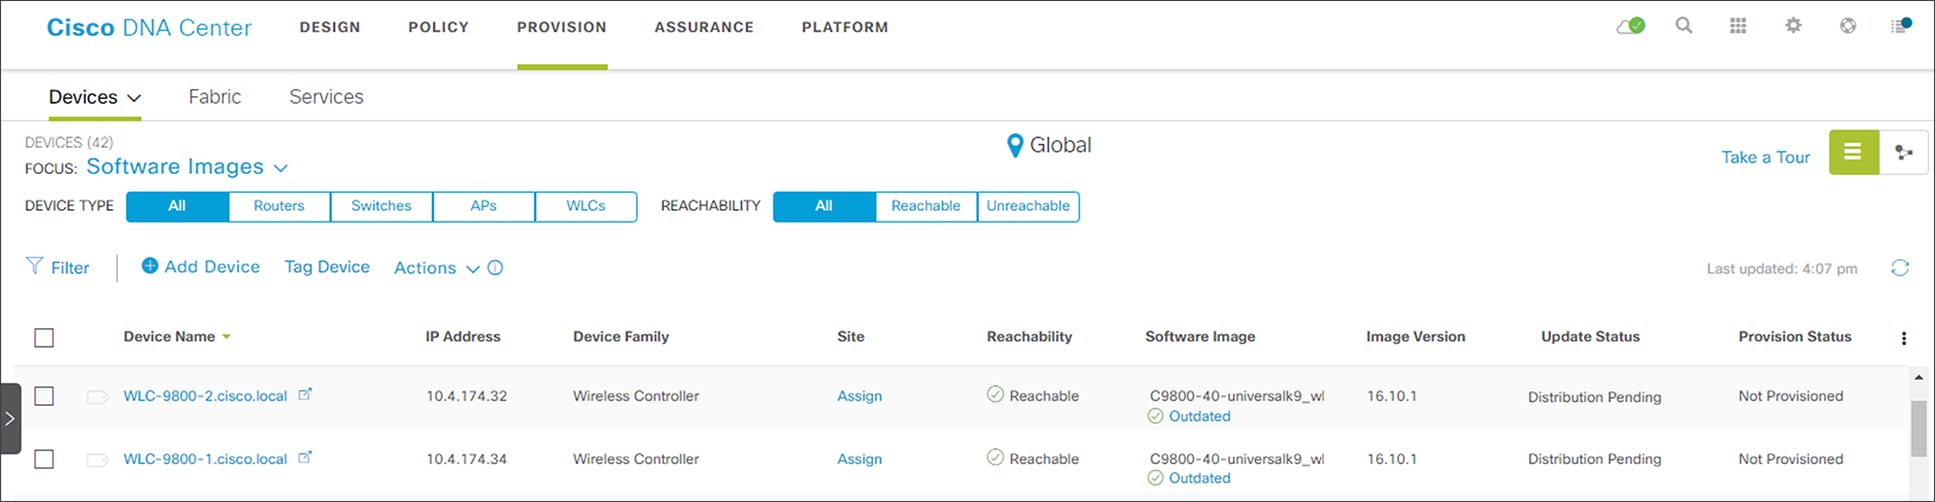
Task: Expand the Devices dropdown tab
Action: pyautogui.click(x=95, y=97)
